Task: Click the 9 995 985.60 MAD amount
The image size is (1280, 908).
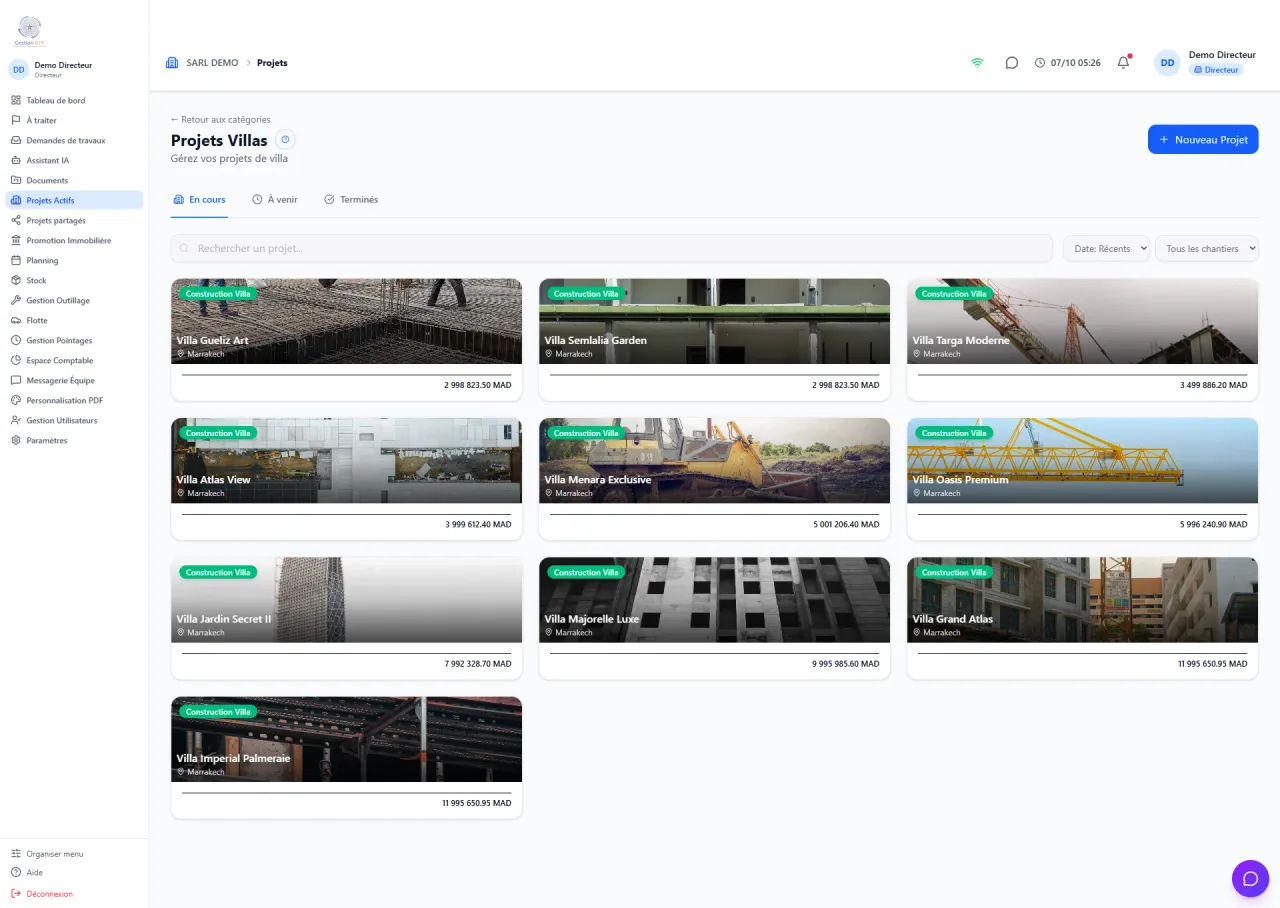Action: [x=846, y=663]
